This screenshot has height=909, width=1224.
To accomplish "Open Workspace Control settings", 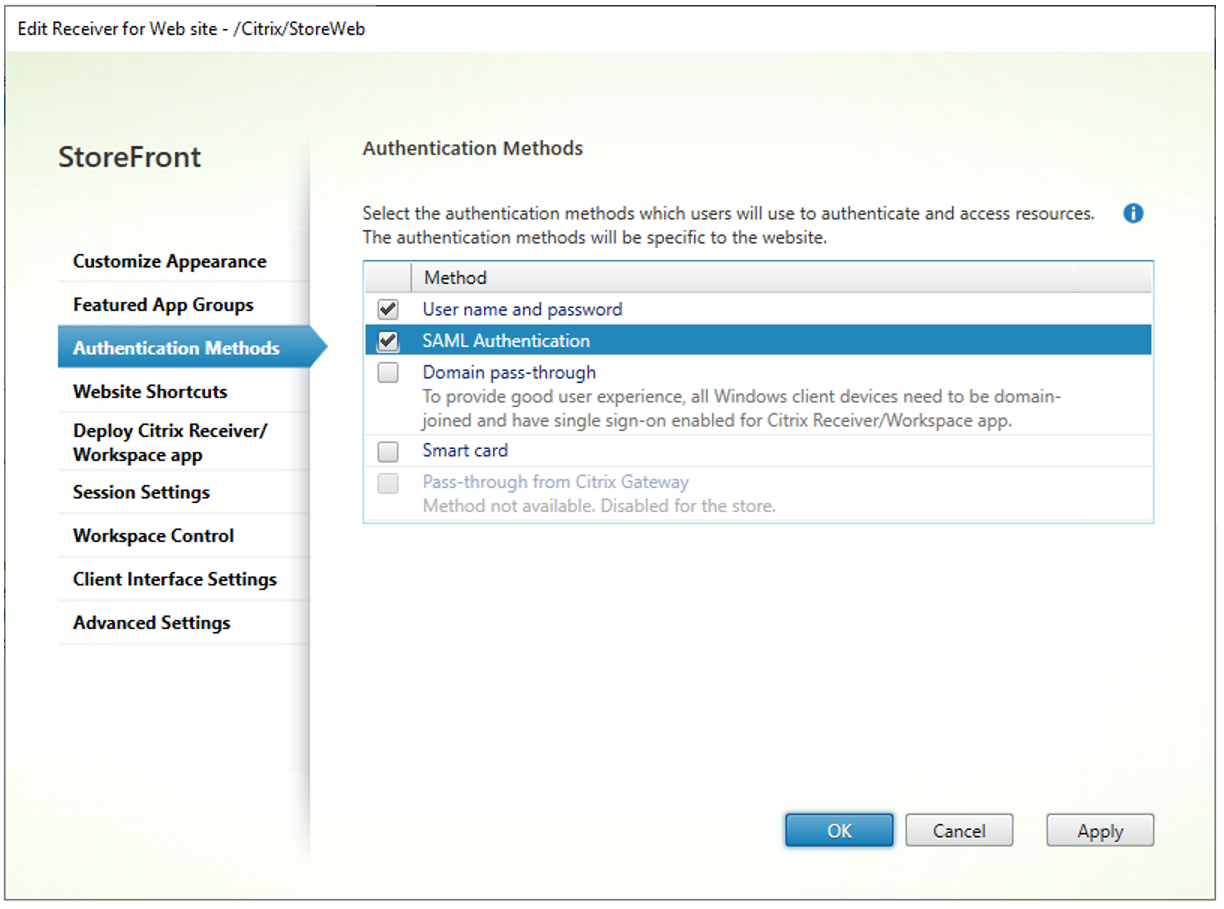I will click(x=153, y=536).
